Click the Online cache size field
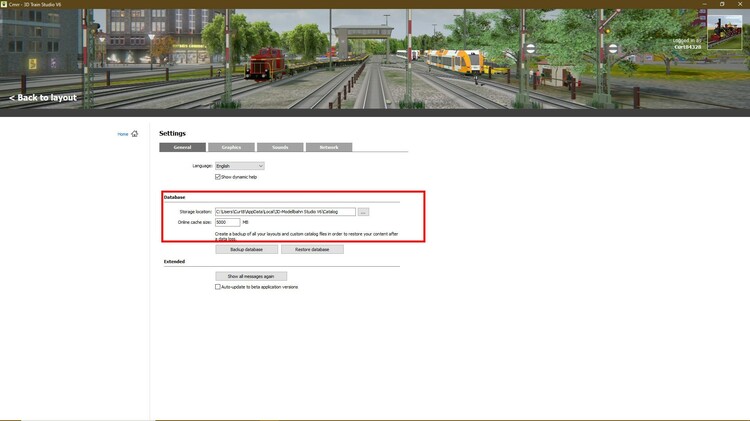Screen dimensions: 750x421 click(x=227, y=222)
